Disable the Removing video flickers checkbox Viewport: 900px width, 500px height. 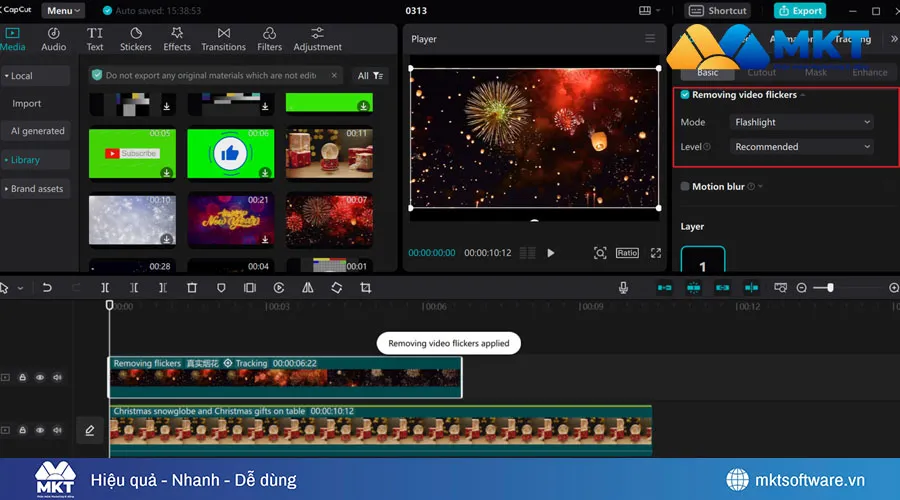tap(685, 95)
